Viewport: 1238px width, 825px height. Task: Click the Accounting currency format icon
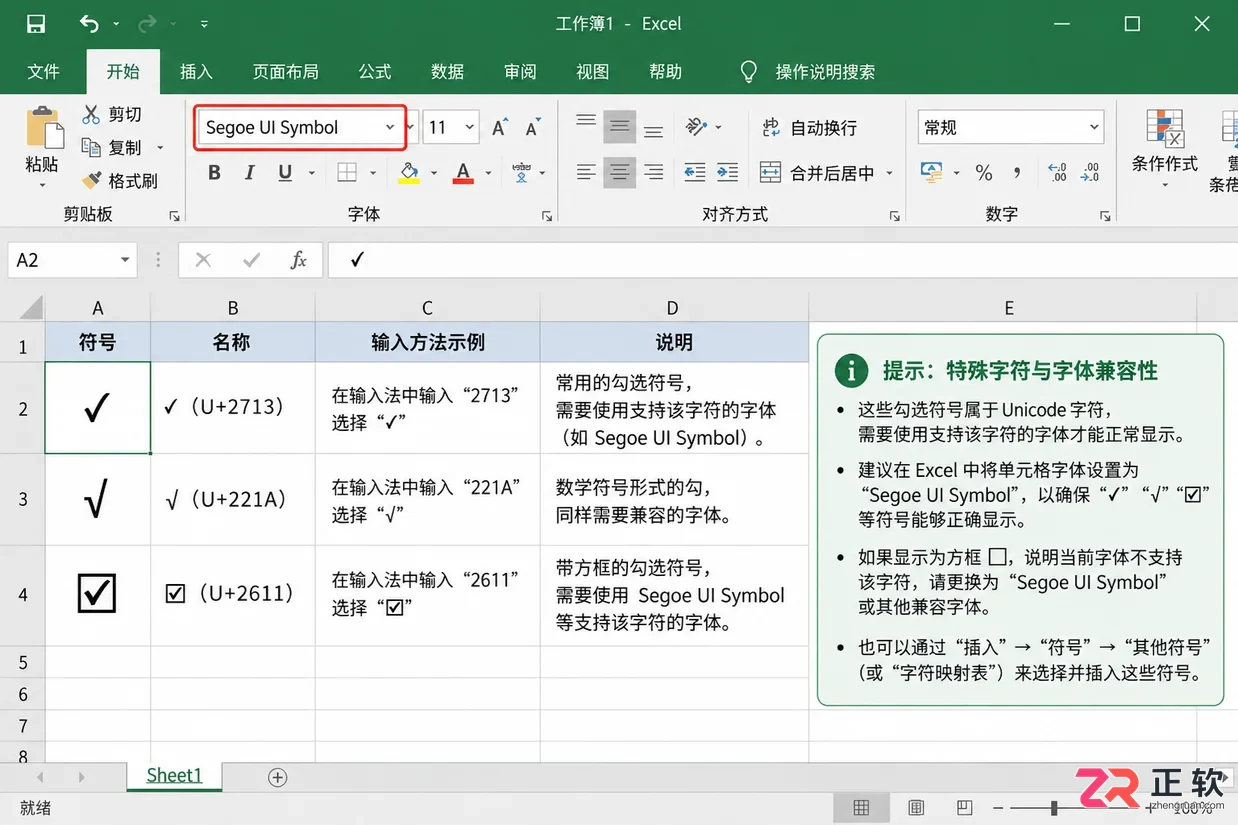933,173
